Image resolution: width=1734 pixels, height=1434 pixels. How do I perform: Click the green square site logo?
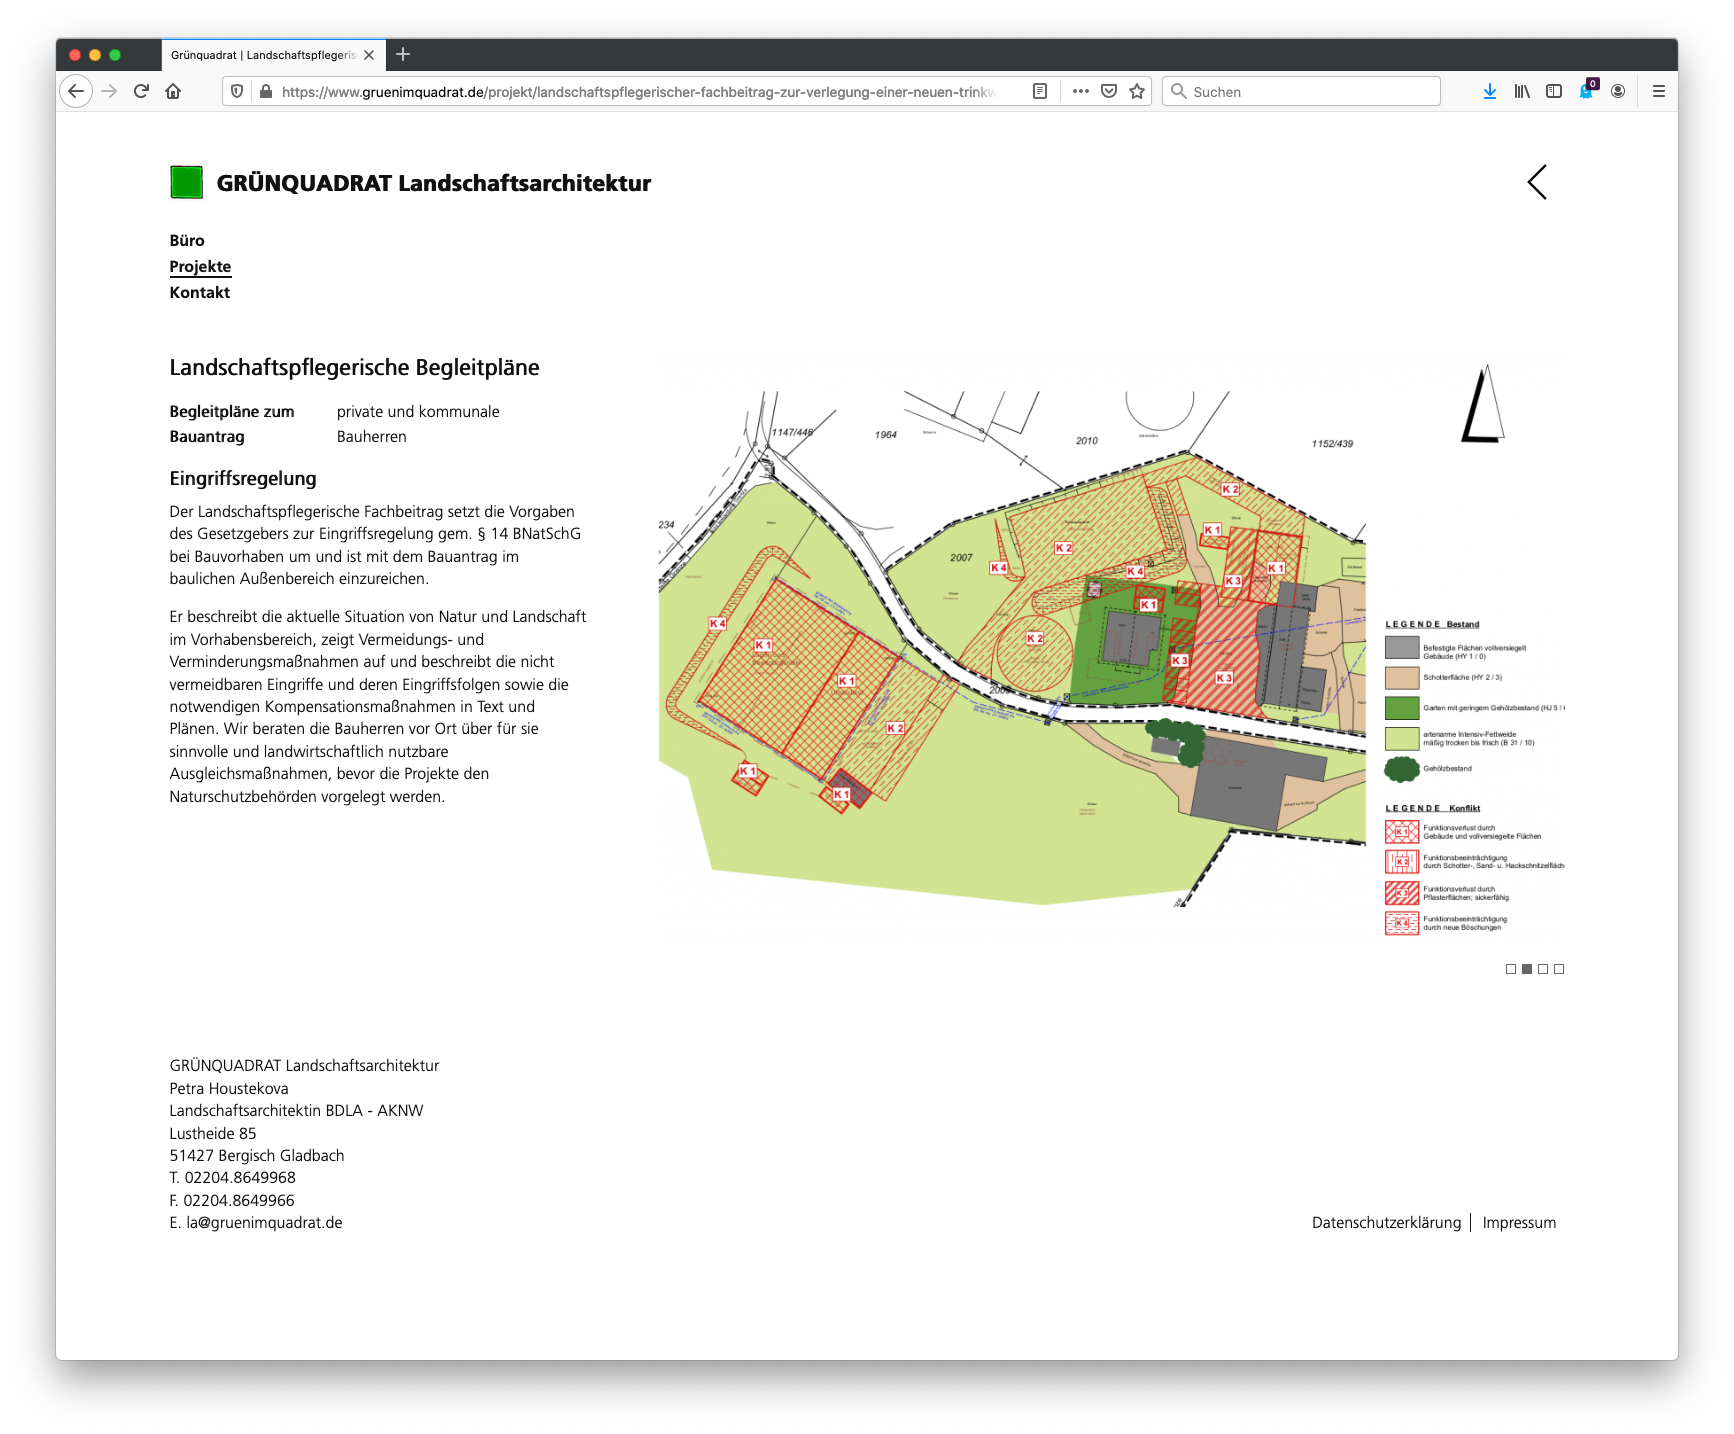pyautogui.click(x=187, y=182)
